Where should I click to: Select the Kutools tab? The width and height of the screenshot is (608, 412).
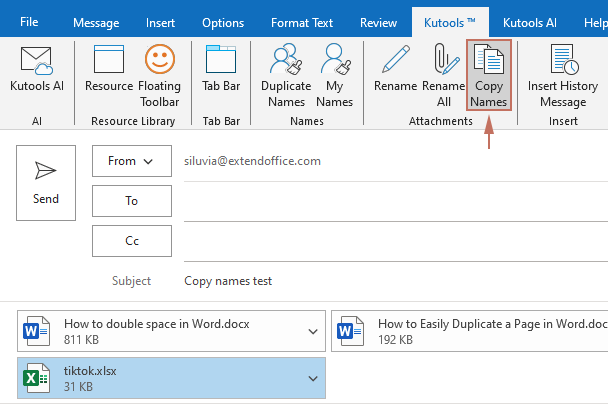[450, 22]
